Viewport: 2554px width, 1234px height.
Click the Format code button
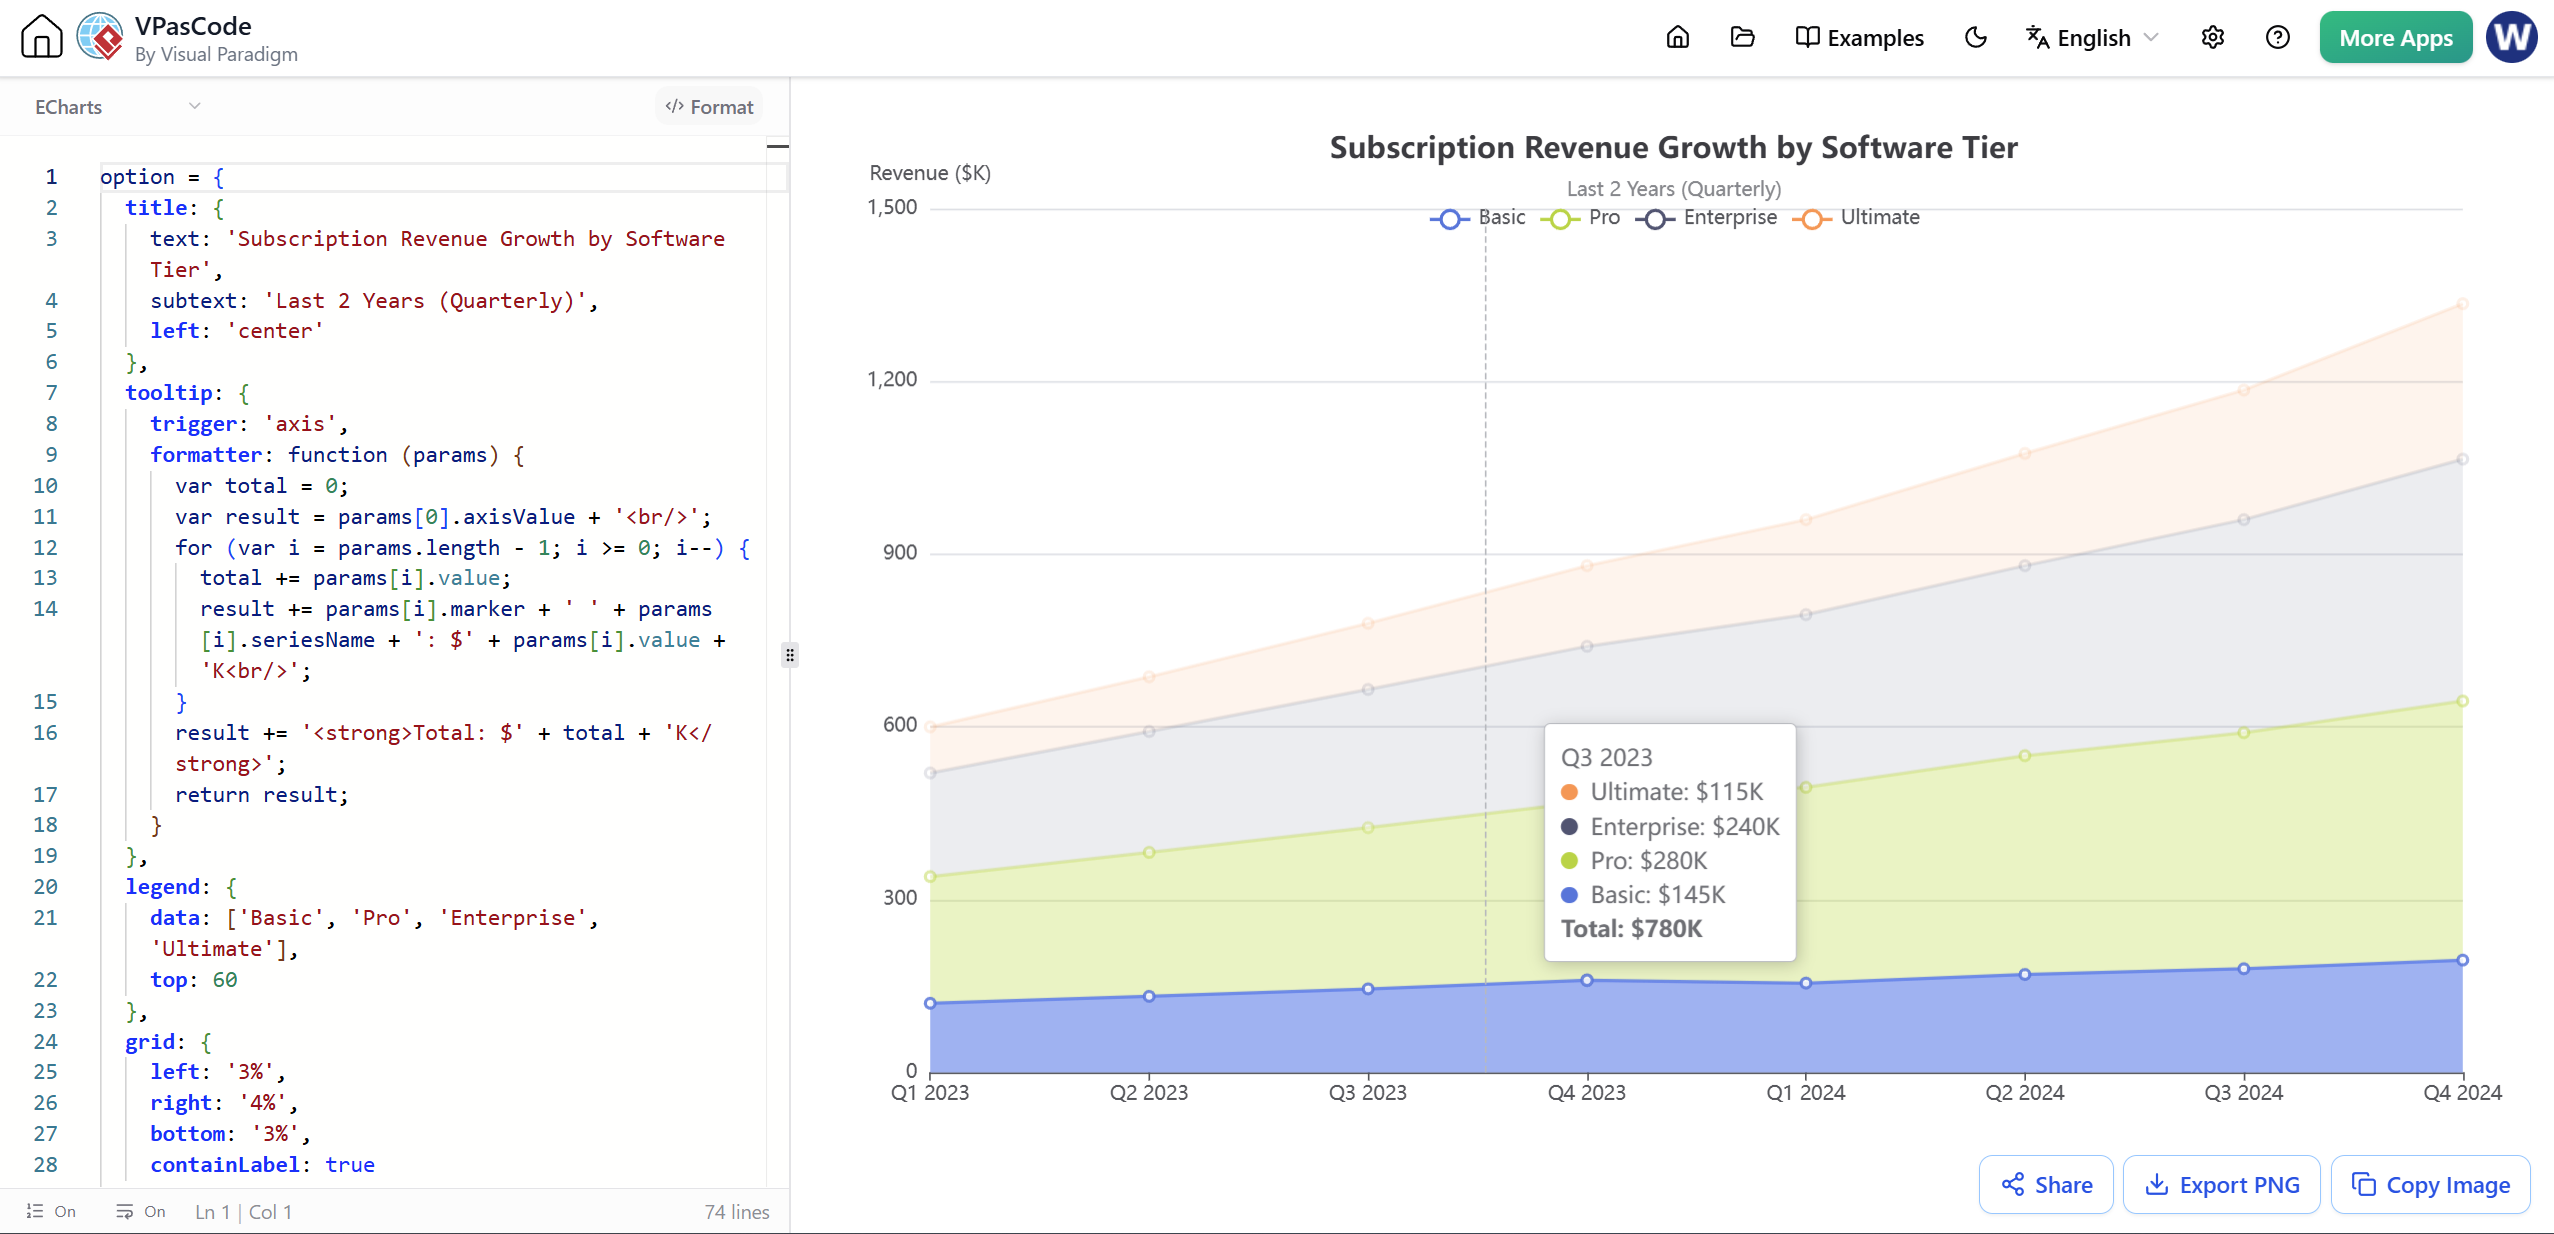(x=709, y=107)
